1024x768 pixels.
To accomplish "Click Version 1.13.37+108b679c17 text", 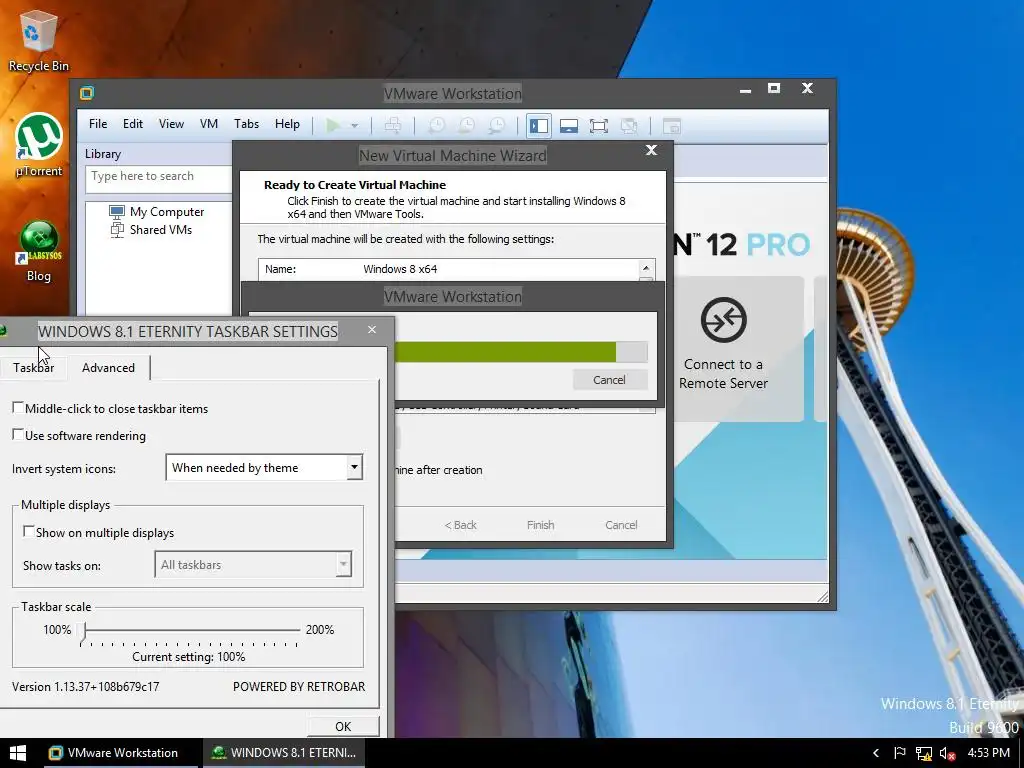I will pyautogui.click(x=86, y=687).
